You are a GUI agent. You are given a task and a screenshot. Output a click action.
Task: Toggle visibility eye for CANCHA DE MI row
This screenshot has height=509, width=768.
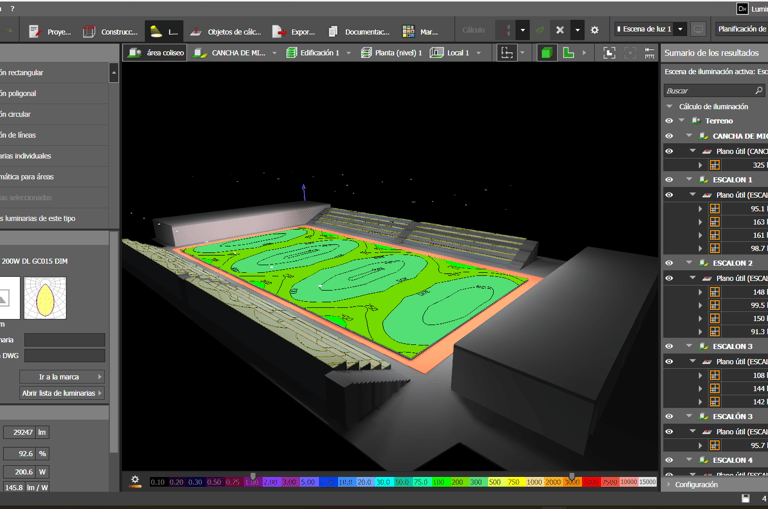click(669, 136)
